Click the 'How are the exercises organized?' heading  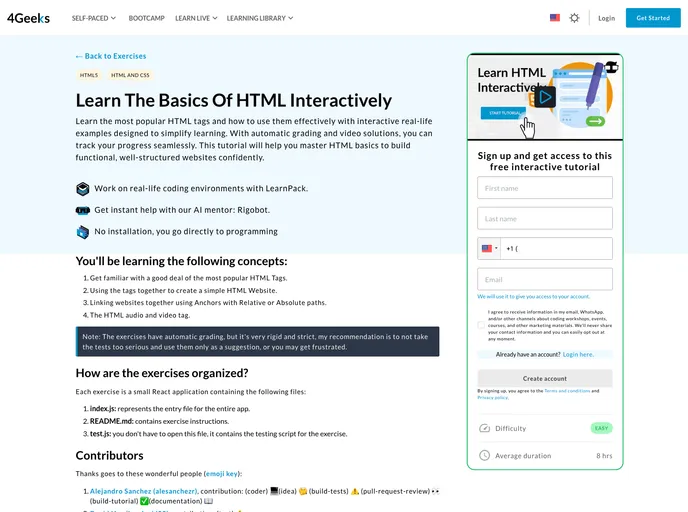point(162,373)
